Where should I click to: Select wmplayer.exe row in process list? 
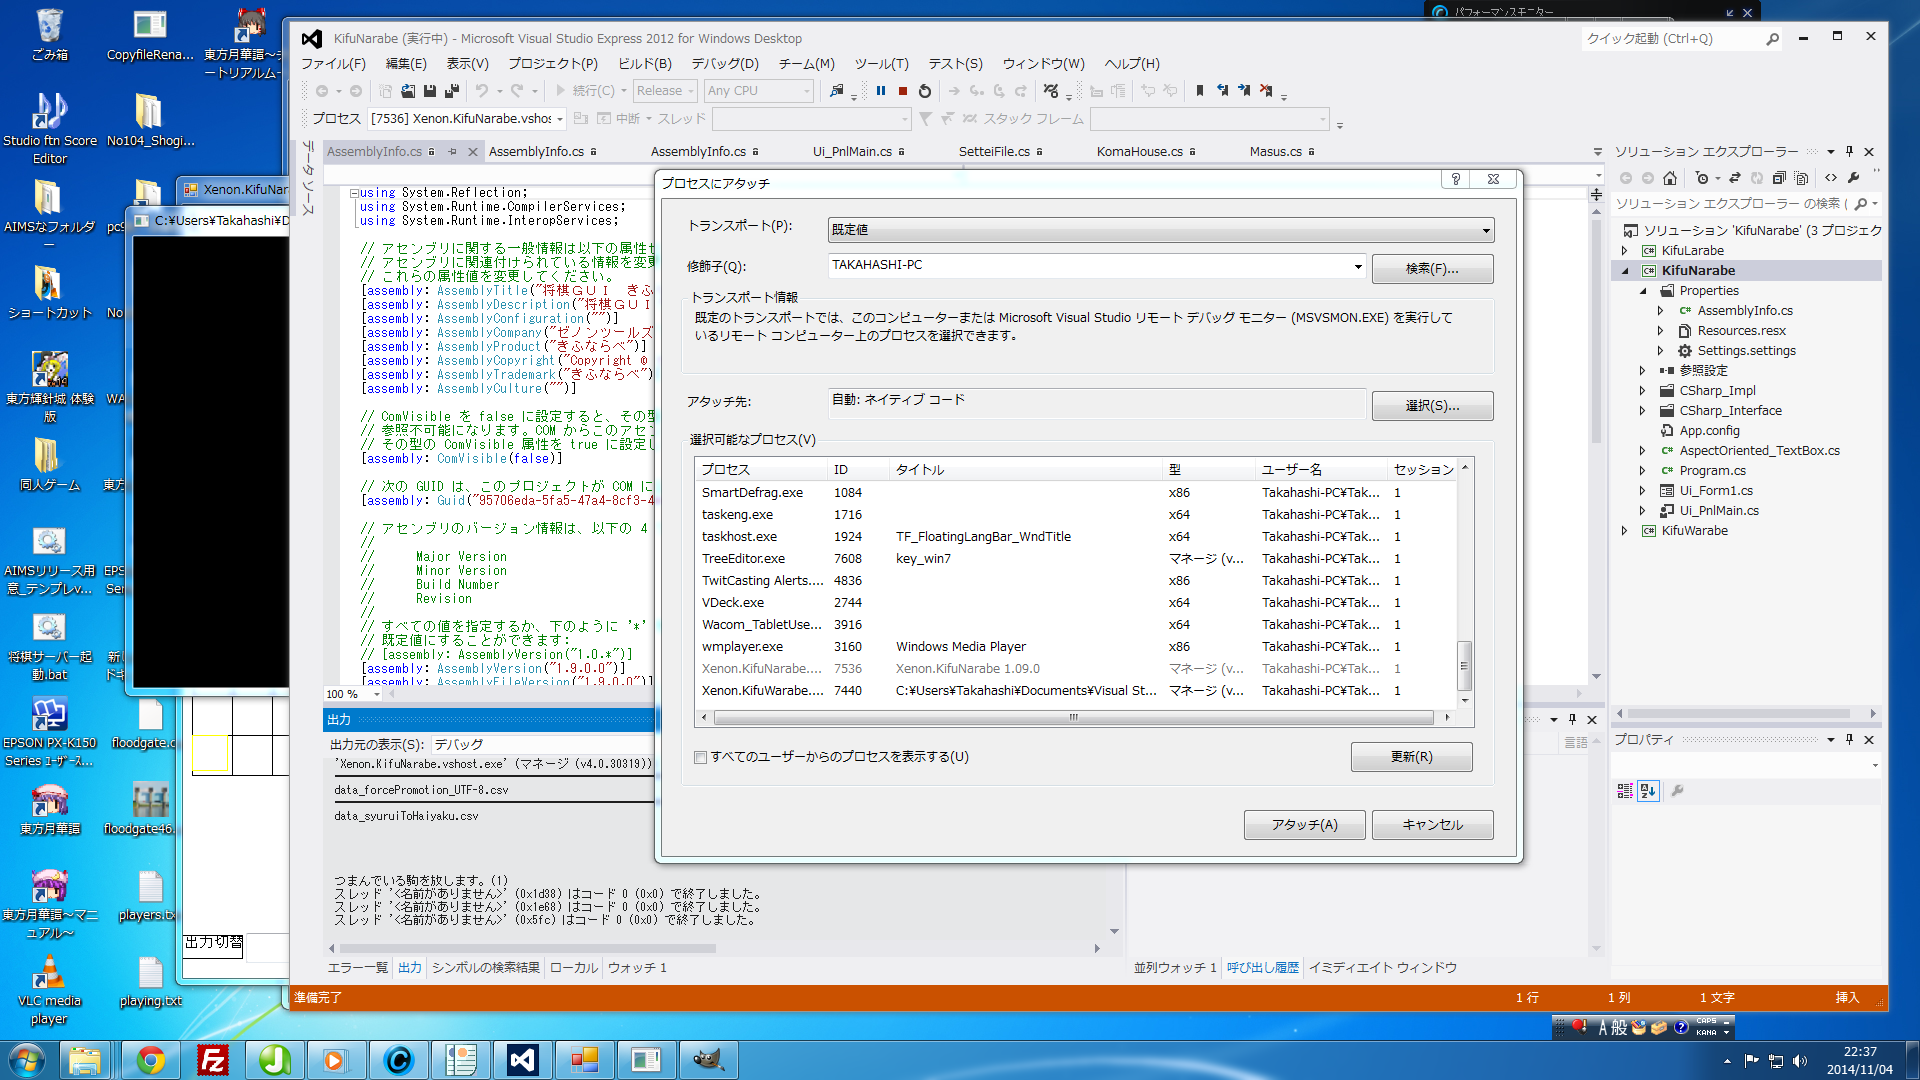[742, 647]
